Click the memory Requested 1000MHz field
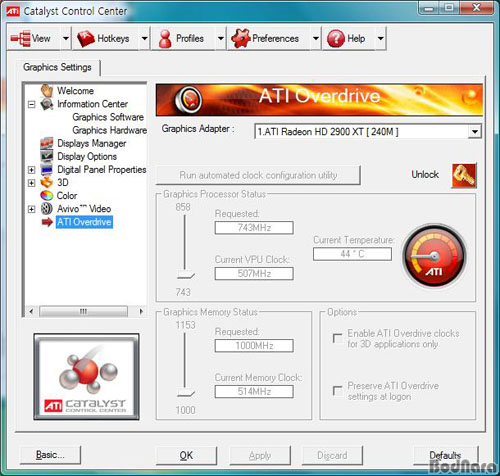Image resolution: width=500 pixels, height=476 pixels. click(x=254, y=346)
